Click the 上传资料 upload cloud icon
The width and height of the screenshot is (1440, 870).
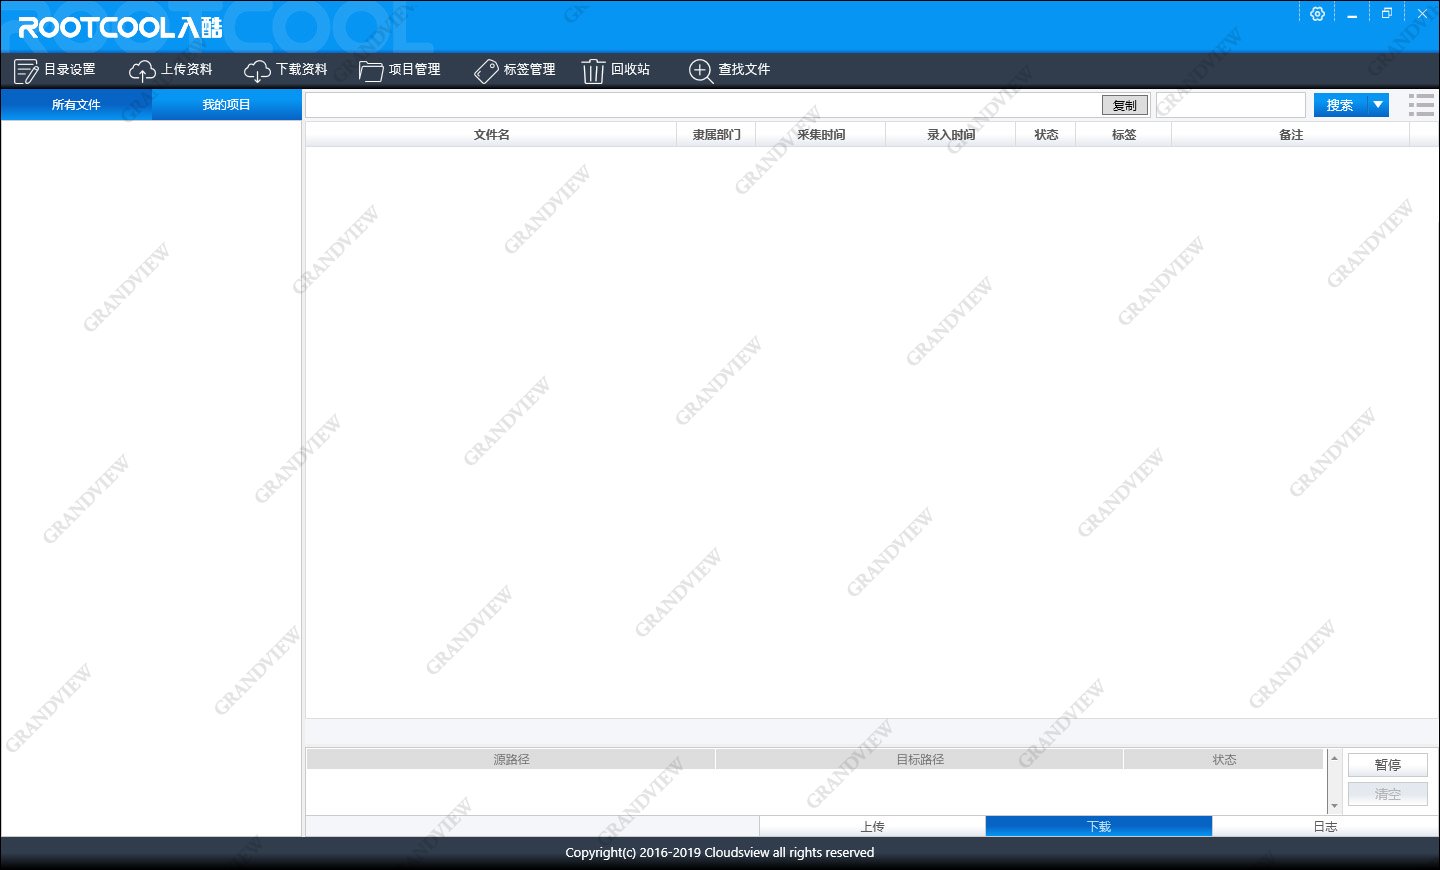point(142,71)
